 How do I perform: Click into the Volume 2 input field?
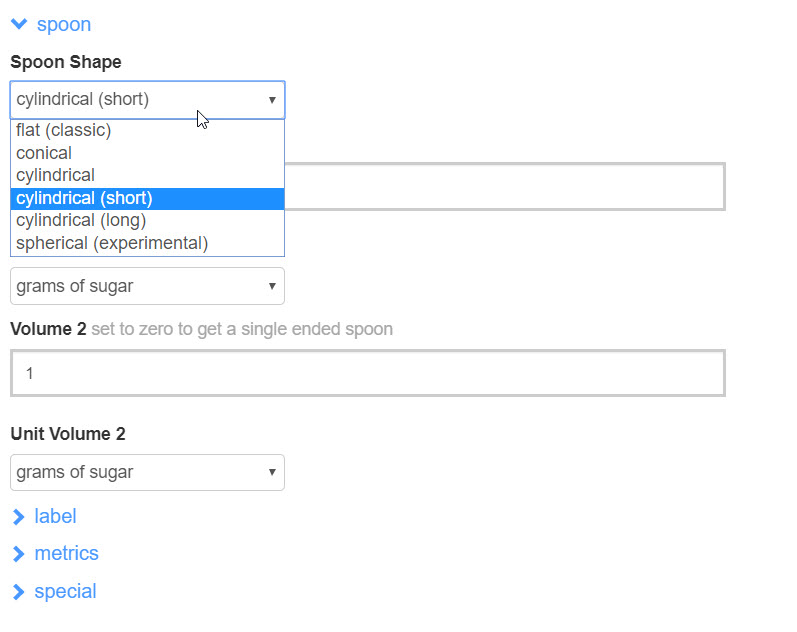(367, 373)
